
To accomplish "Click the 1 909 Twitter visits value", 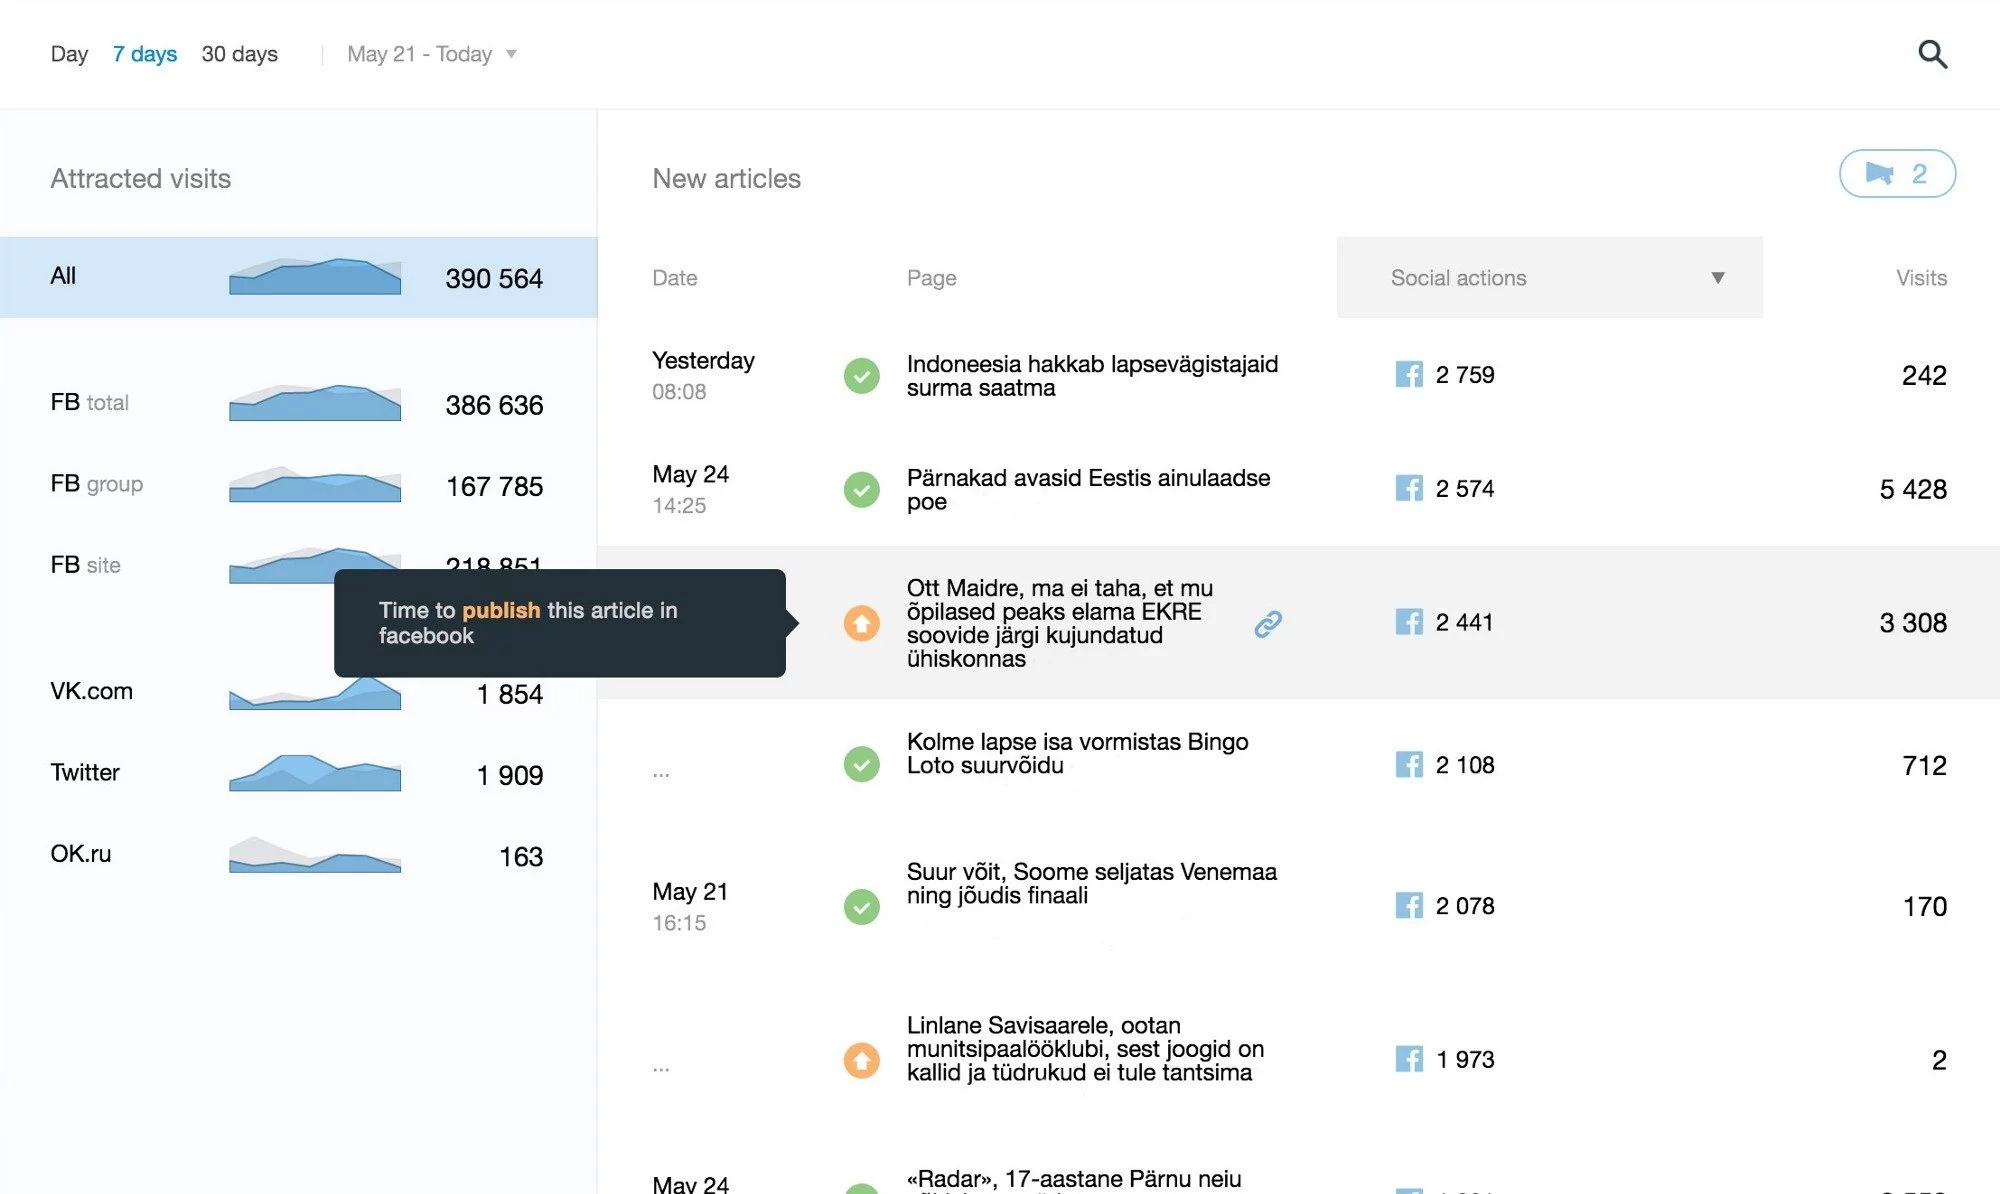I will tap(510, 775).
